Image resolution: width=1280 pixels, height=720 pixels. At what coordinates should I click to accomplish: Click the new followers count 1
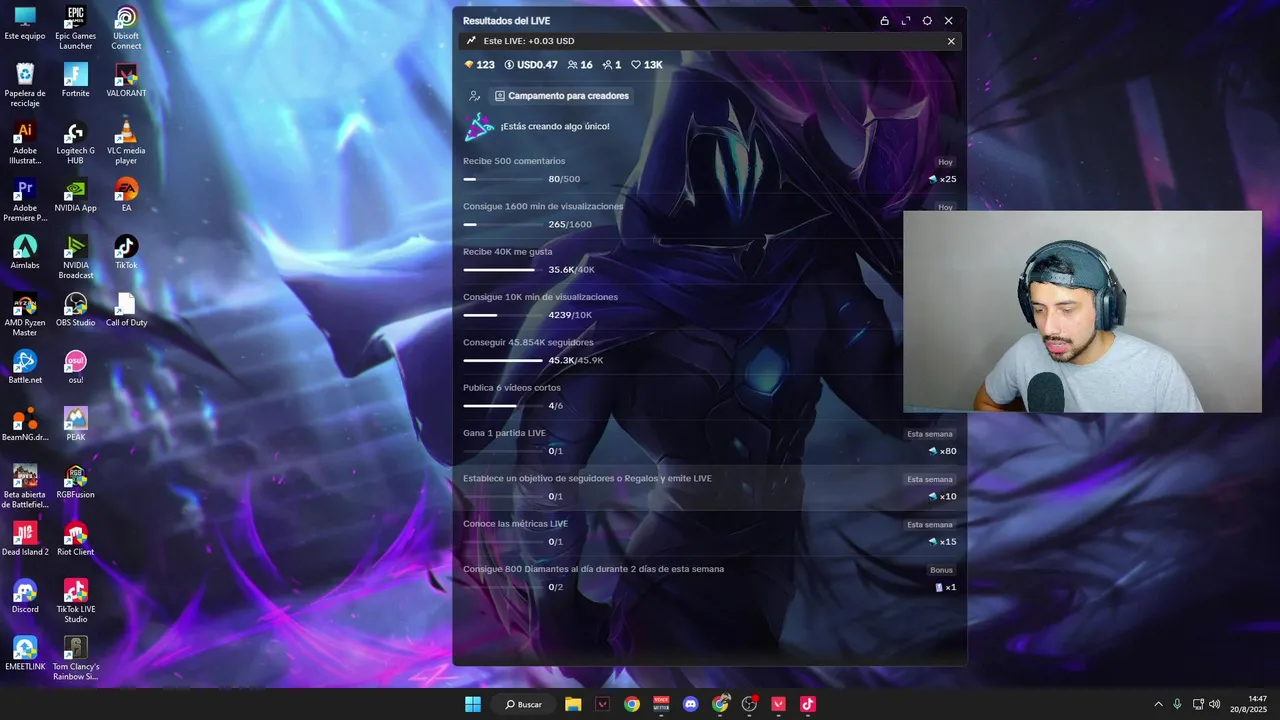pos(611,65)
